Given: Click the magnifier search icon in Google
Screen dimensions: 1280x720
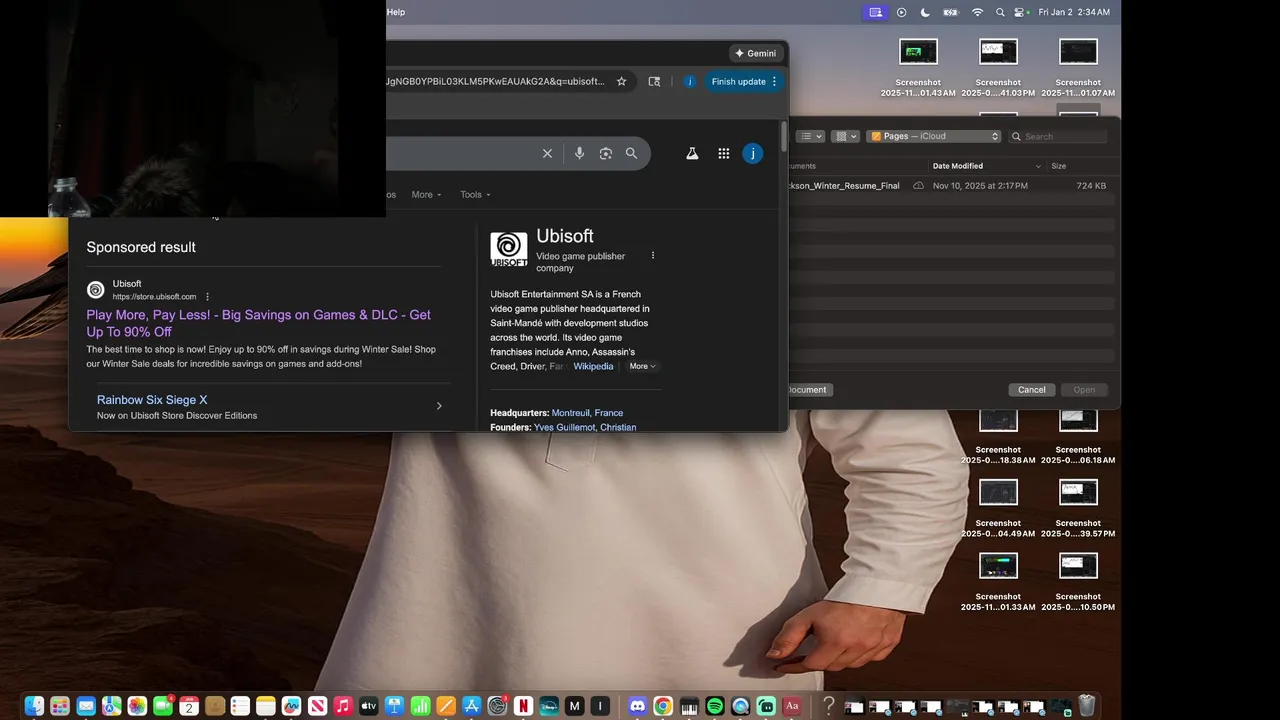Looking at the screenshot, I should (x=631, y=153).
